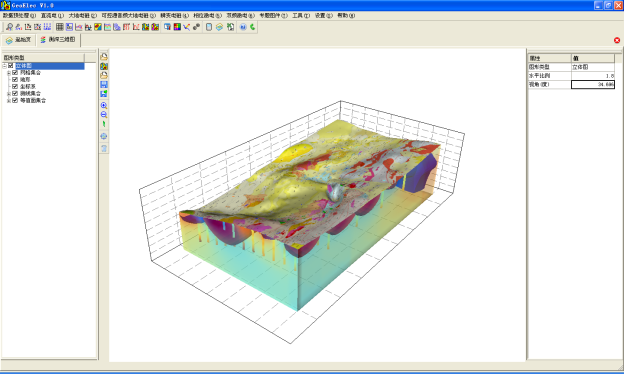Viewport: 624px width, 374px height.
Task: Open the 帮助 help menu
Action: (346, 16)
